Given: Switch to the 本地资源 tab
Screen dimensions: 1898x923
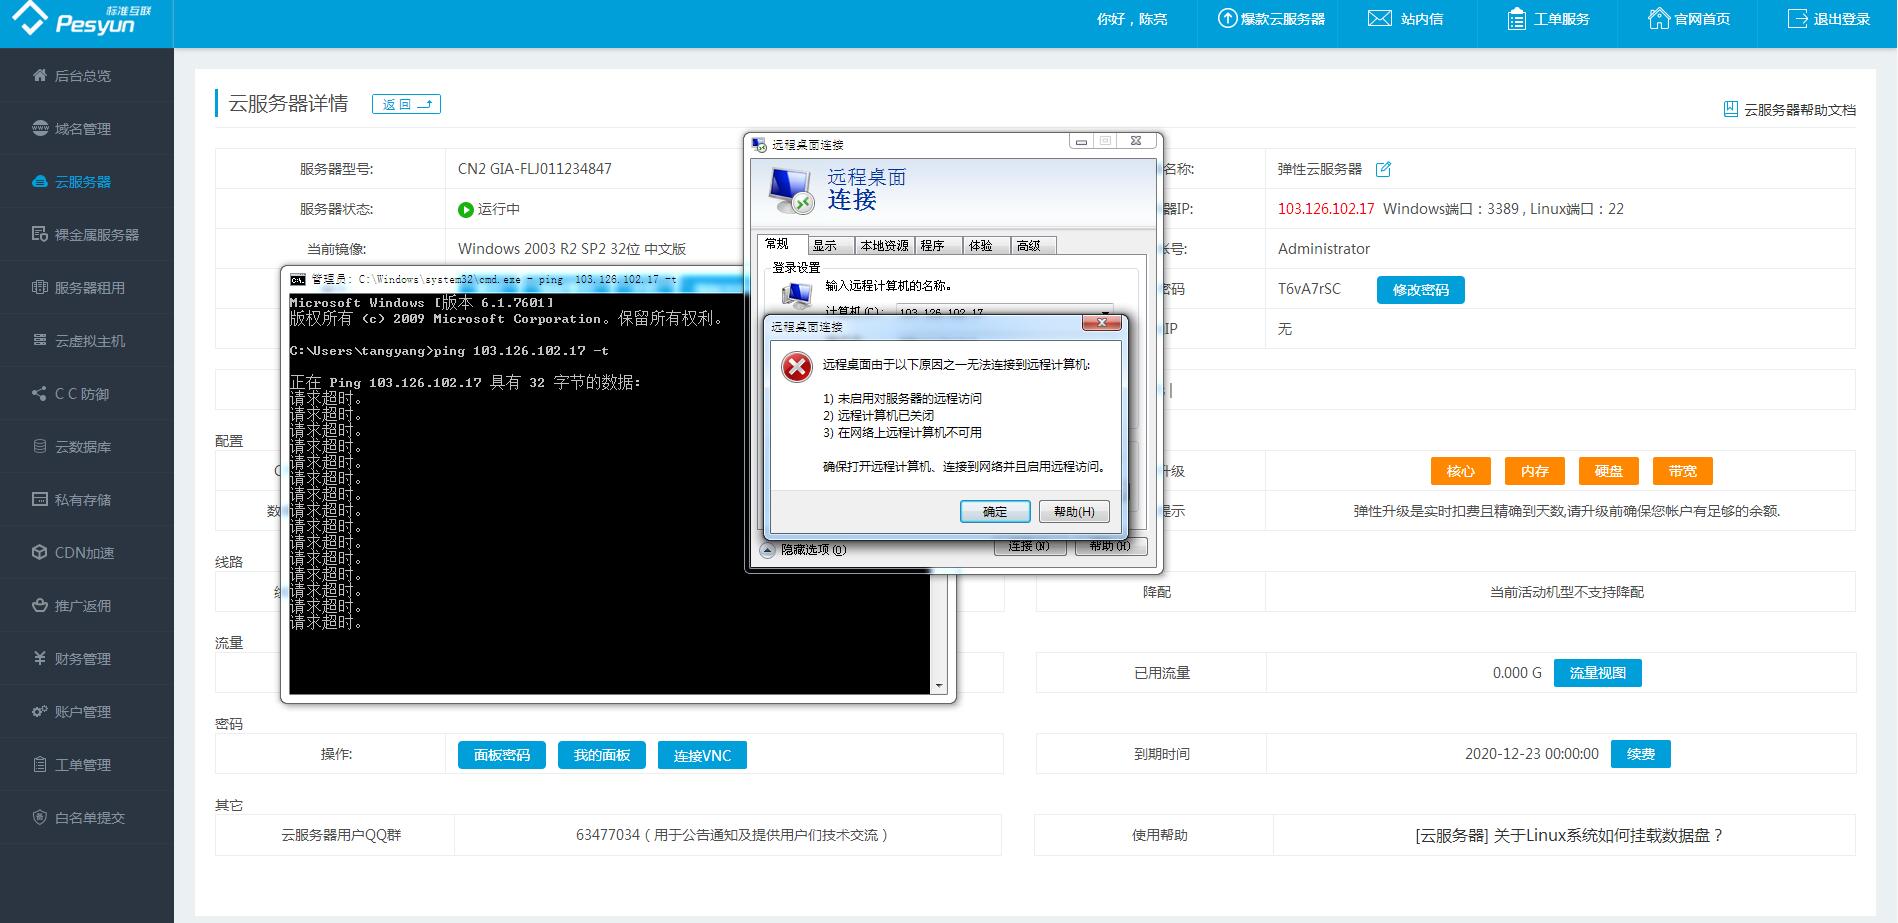Looking at the screenshot, I should click(884, 246).
